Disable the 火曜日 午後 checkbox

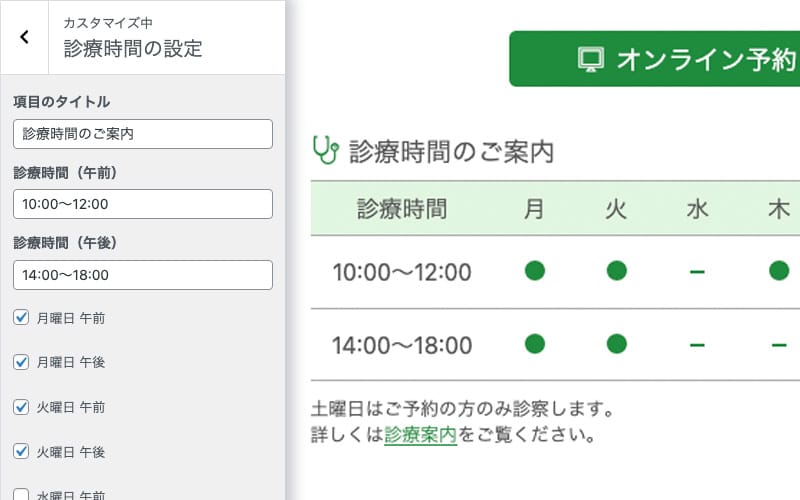21,452
